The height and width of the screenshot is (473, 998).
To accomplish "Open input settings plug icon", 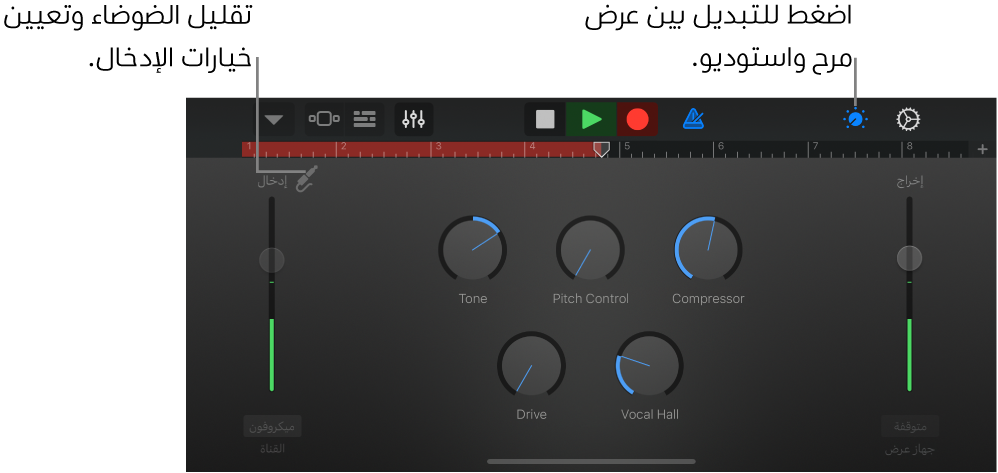I will (x=307, y=178).
